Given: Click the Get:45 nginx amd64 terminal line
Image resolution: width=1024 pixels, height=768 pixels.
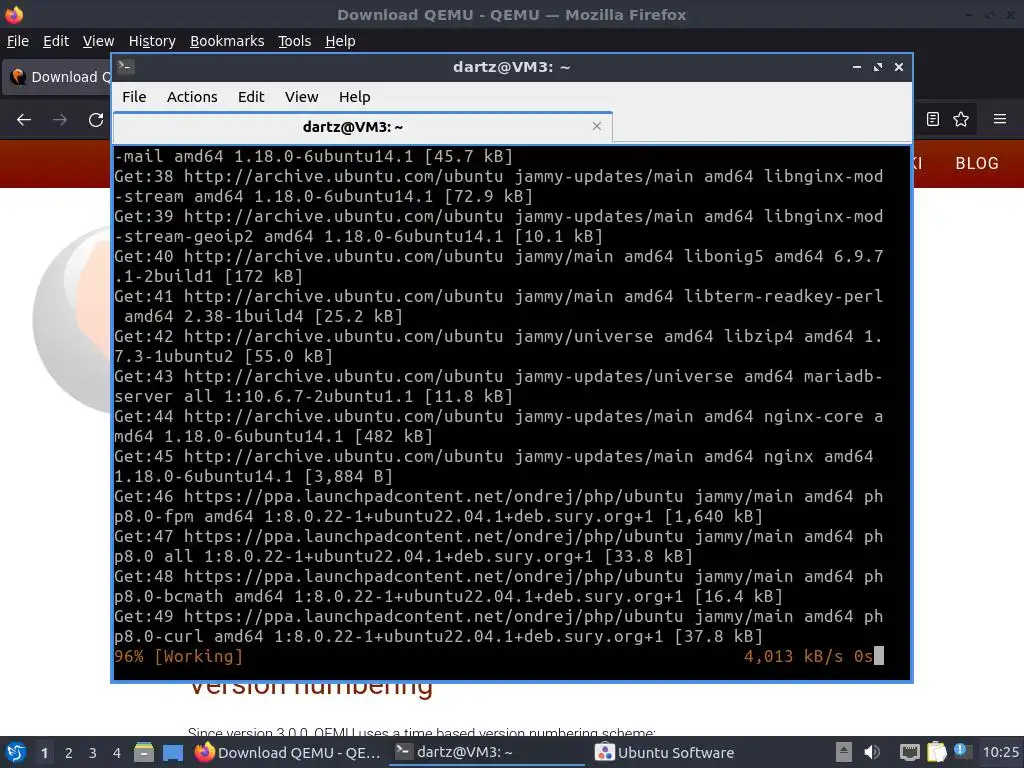Looking at the screenshot, I should click(494, 466).
